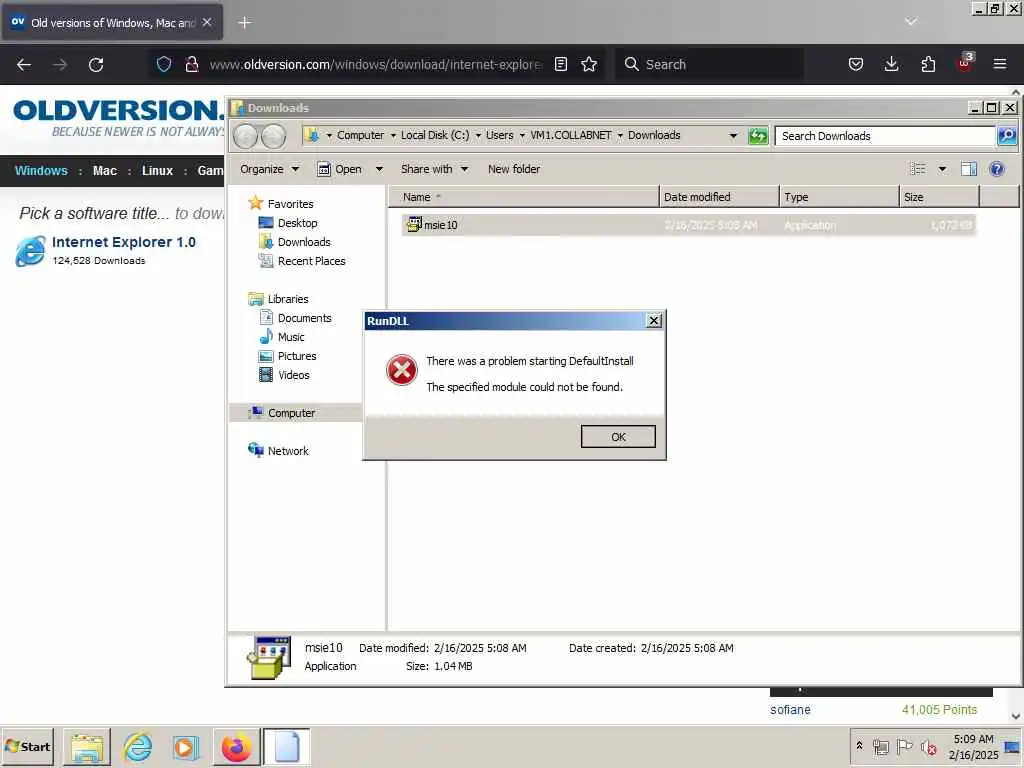Click the green refresh button in Explorer
Image resolution: width=1024 pixels, height=768 pixels.
pyautogui.click(x=758, y=136)
